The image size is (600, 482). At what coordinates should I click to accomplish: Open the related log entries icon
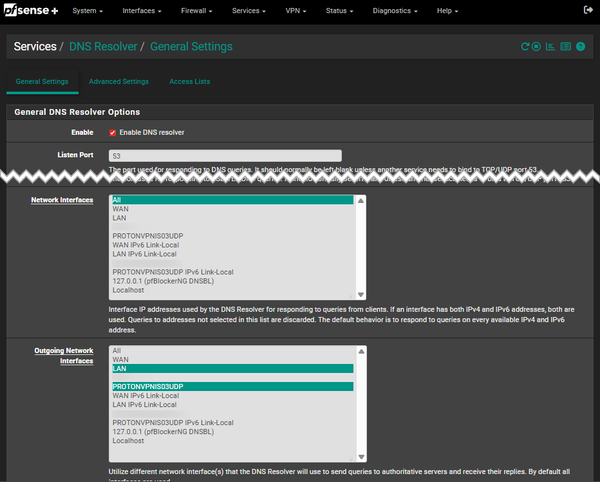pos(566,47)
